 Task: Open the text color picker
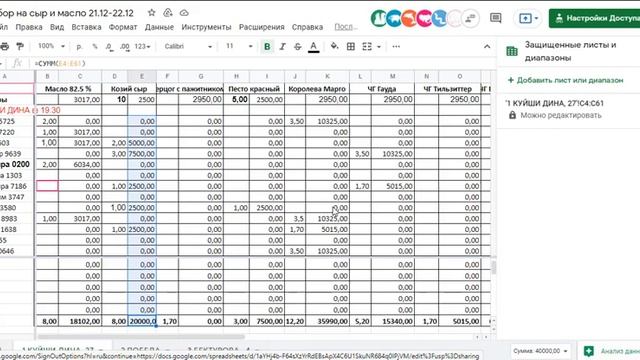tap(313, 47)
